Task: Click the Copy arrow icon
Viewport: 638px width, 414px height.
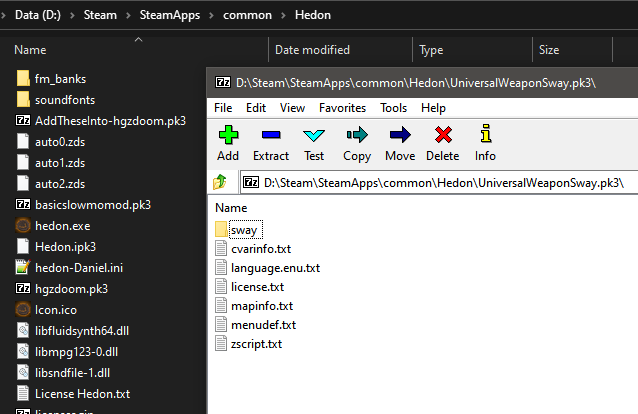Action: pyautogui.click(x=357, y=135)
